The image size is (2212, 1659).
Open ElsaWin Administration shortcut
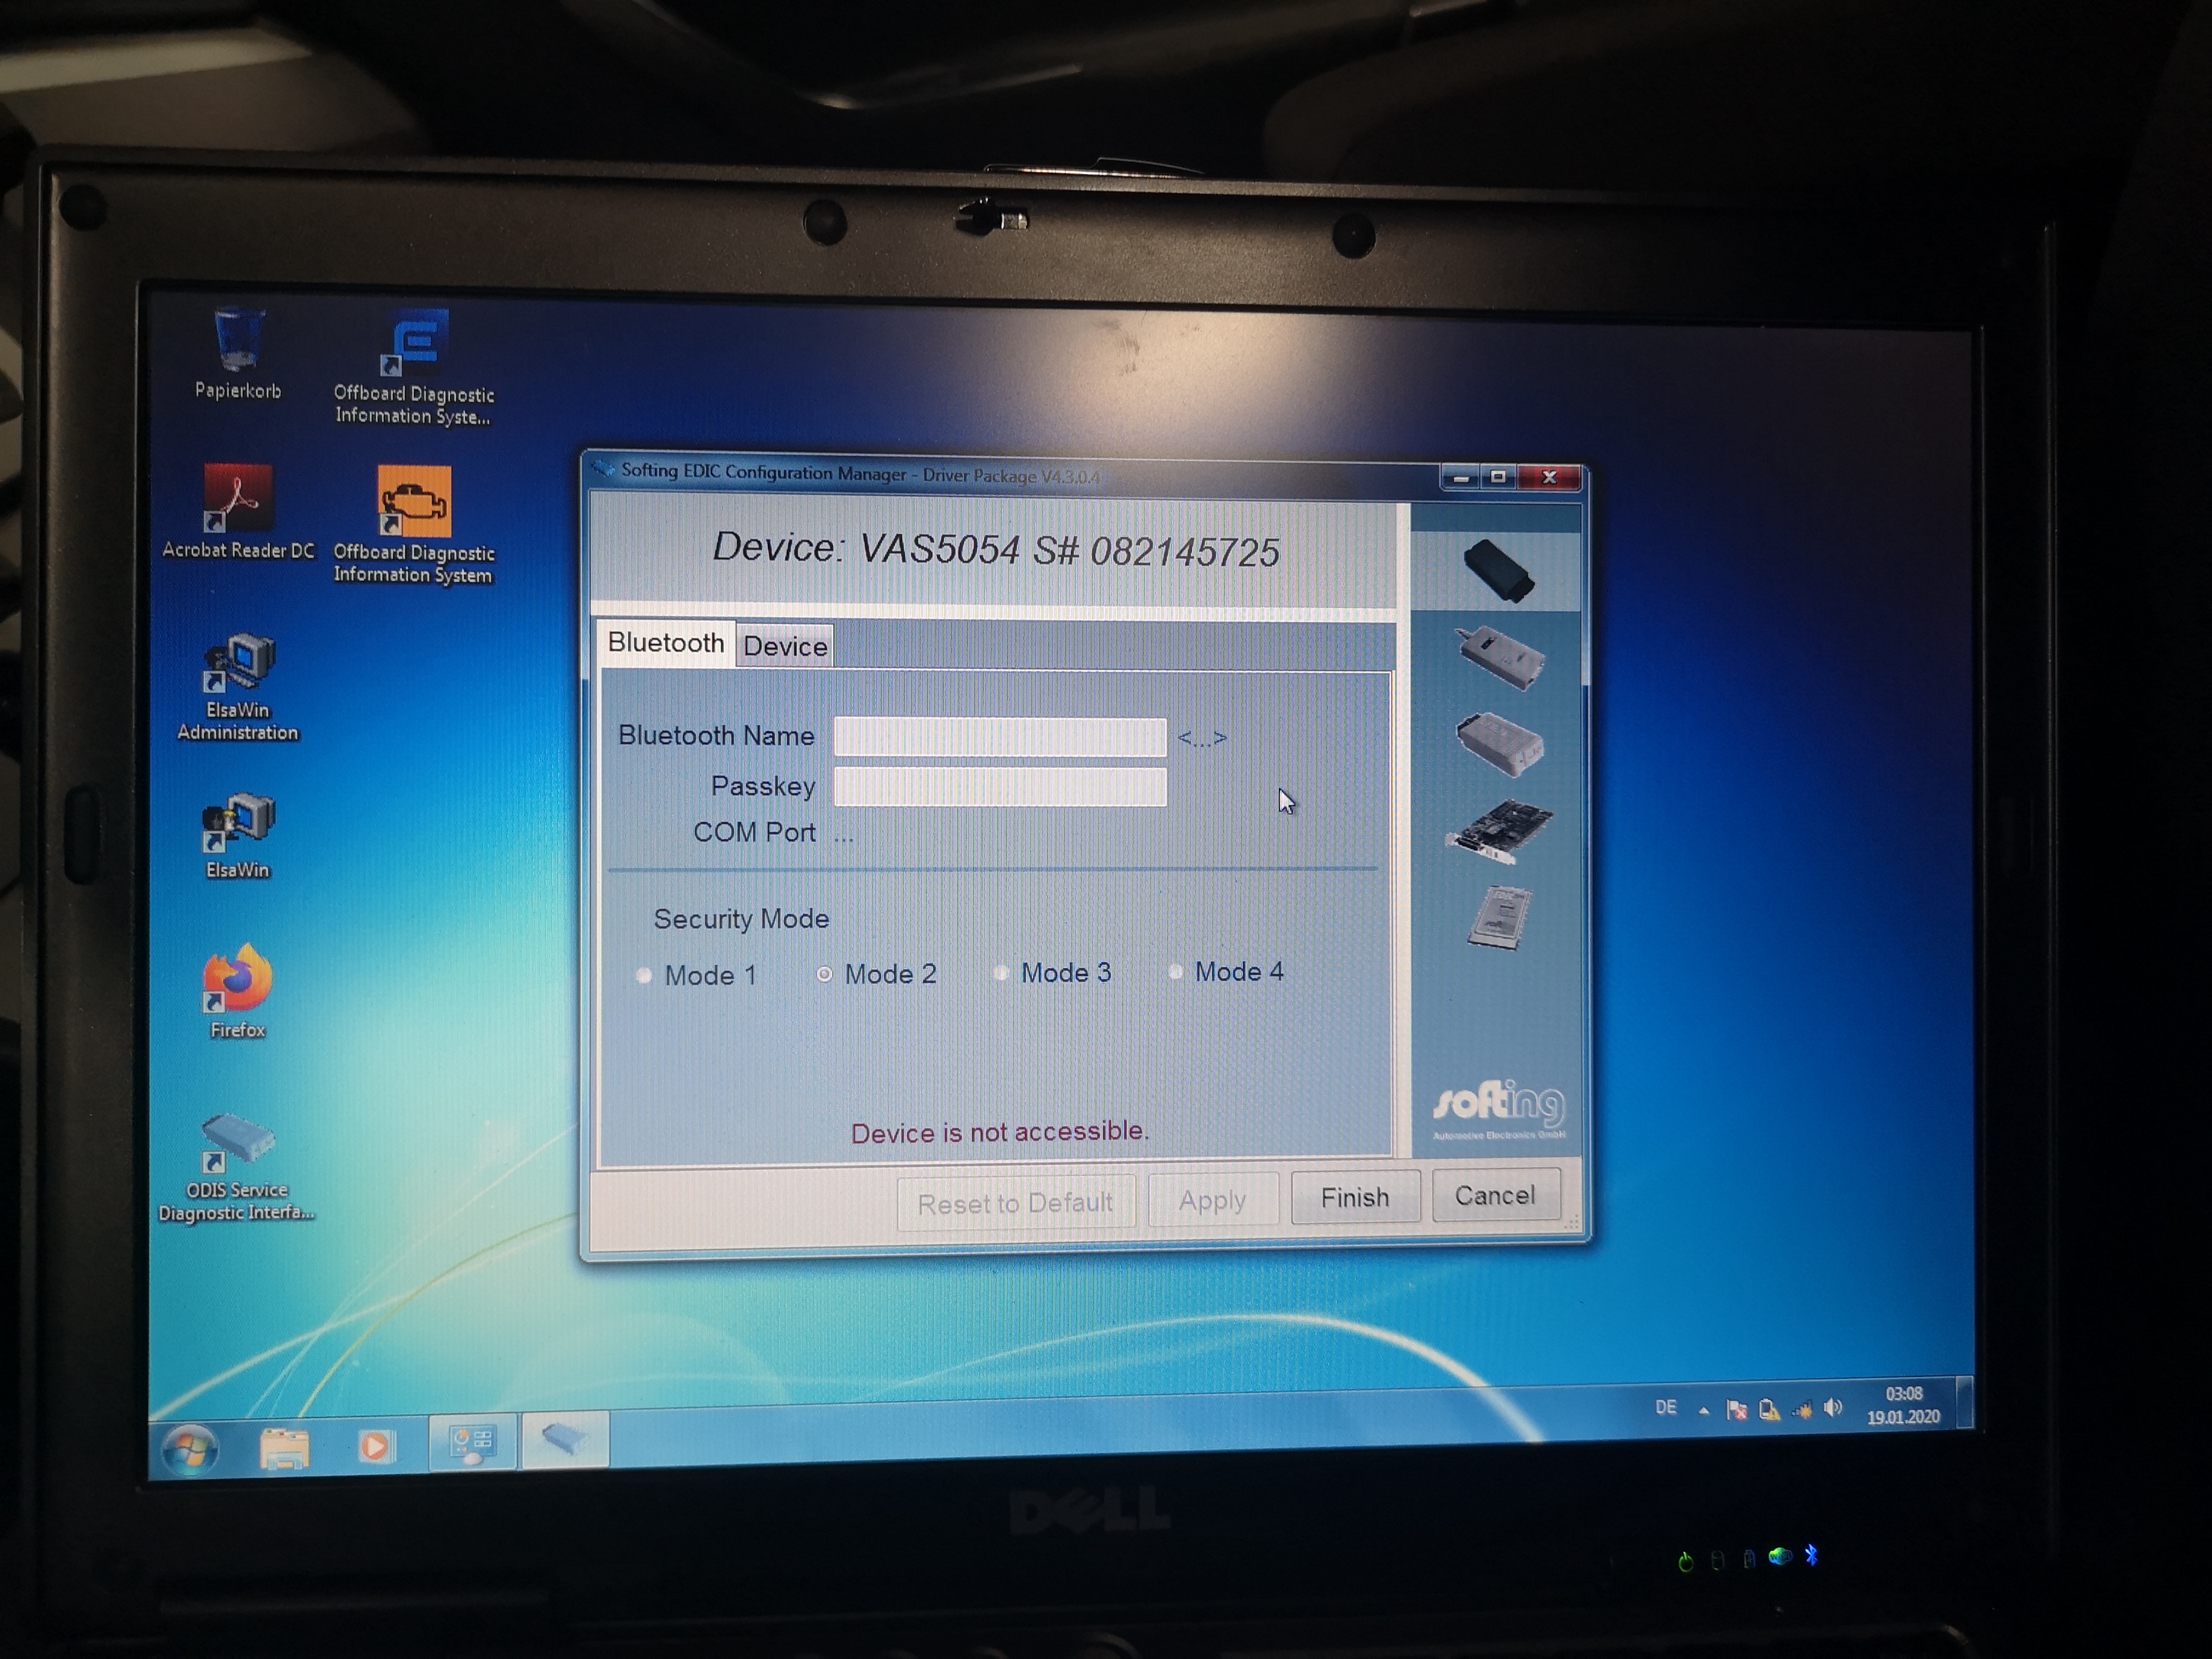(238, 687)
